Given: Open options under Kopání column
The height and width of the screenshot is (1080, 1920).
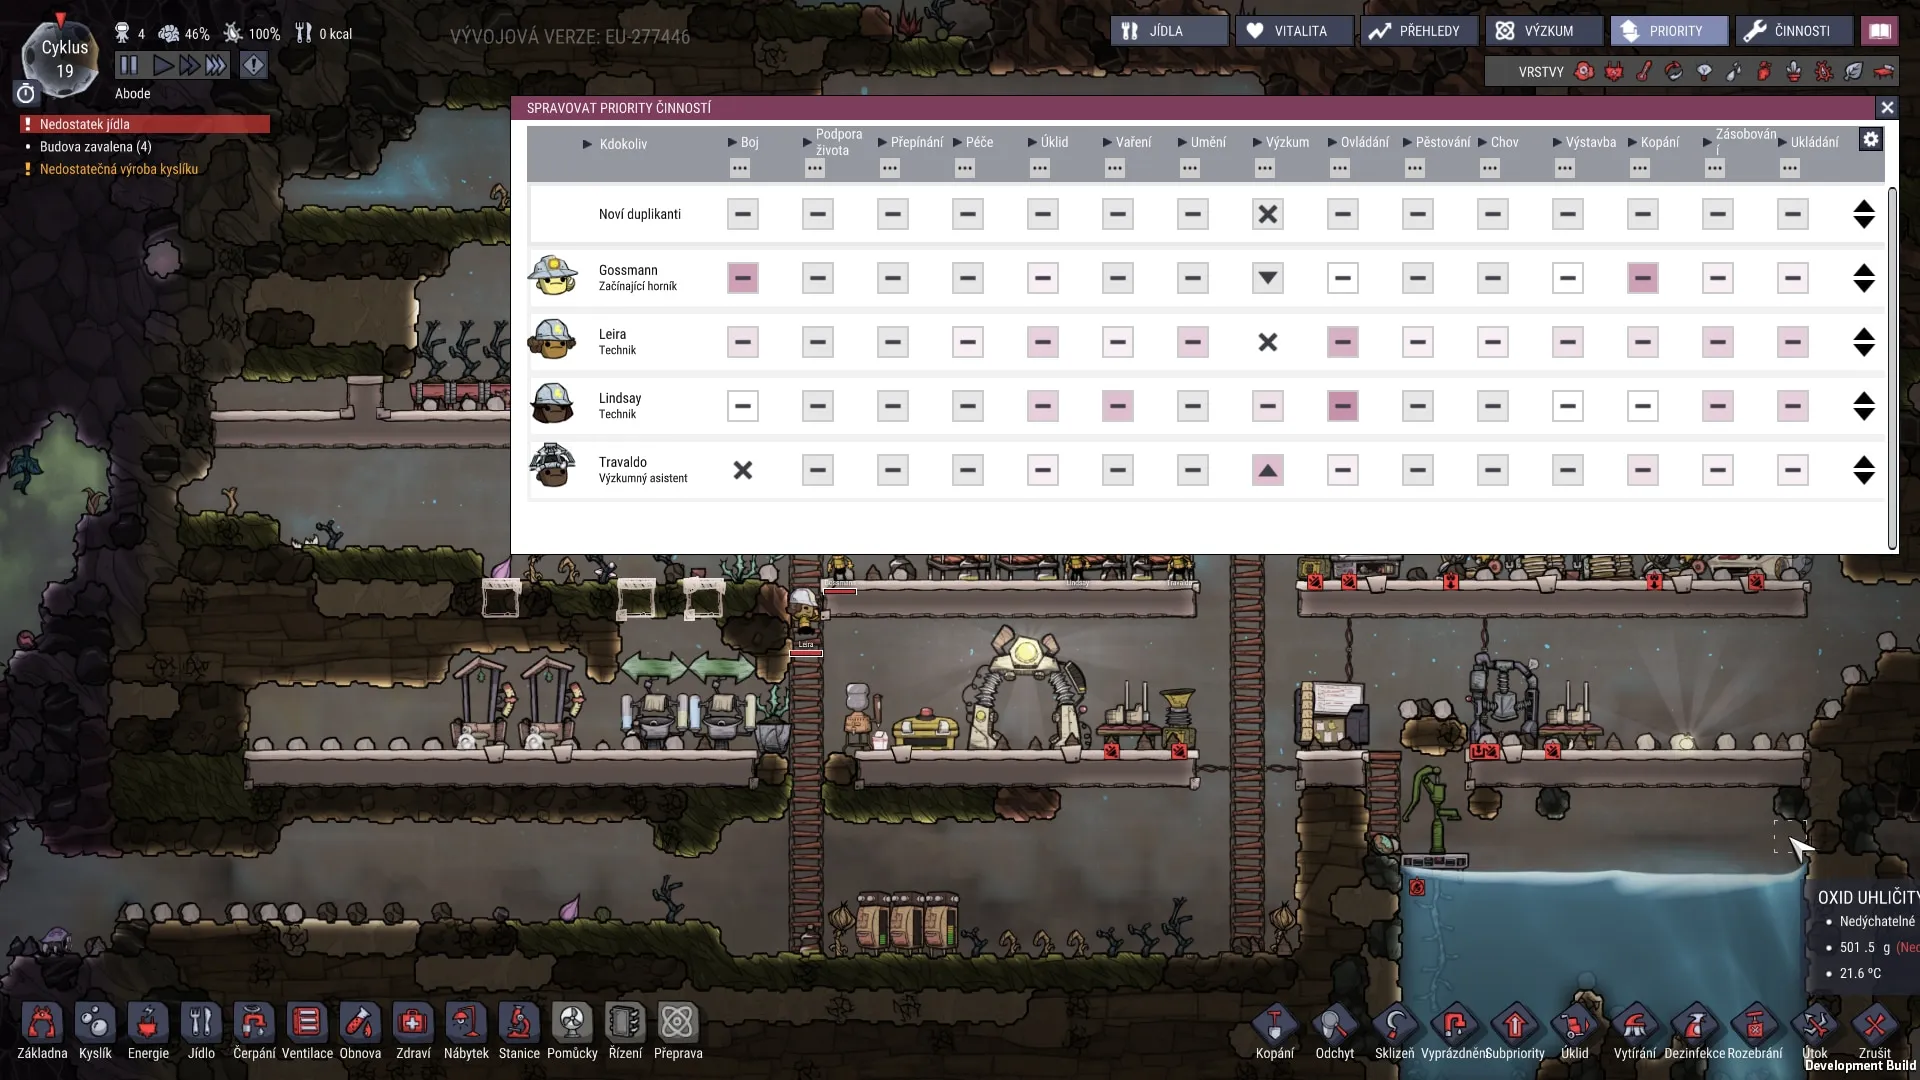Looking at the screenshot, I should [1640, 168].
